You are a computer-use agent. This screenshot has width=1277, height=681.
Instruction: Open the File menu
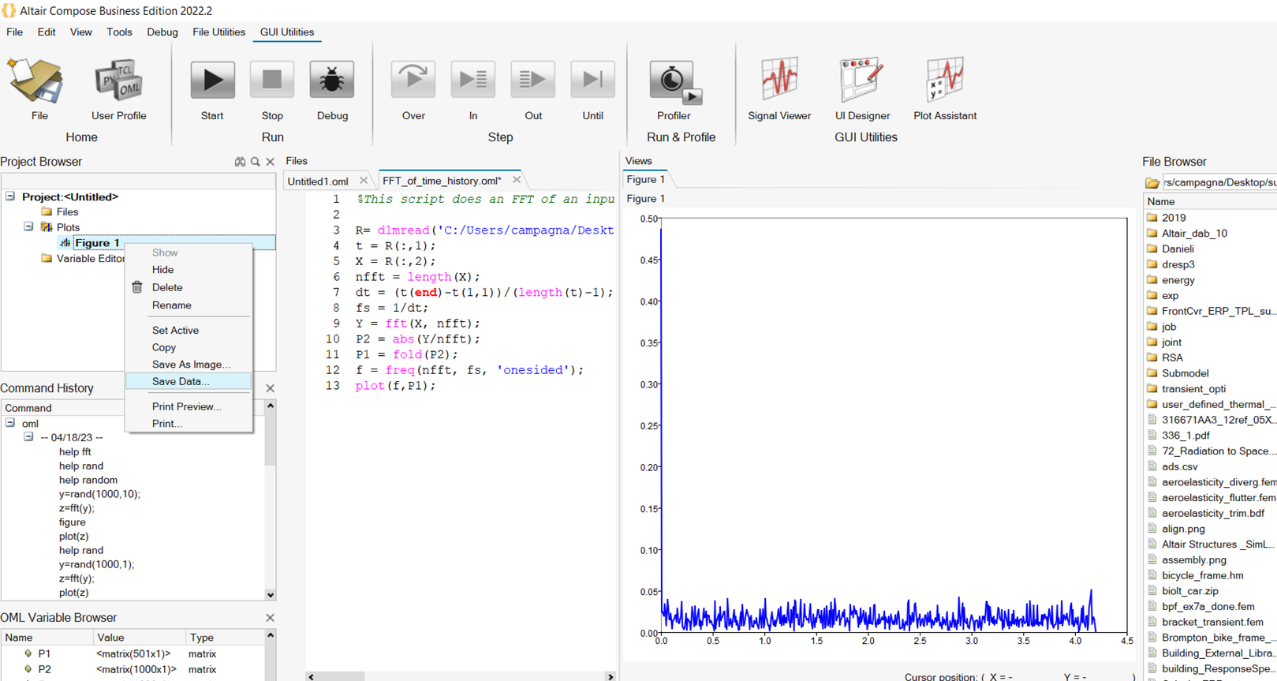point(14,32)
